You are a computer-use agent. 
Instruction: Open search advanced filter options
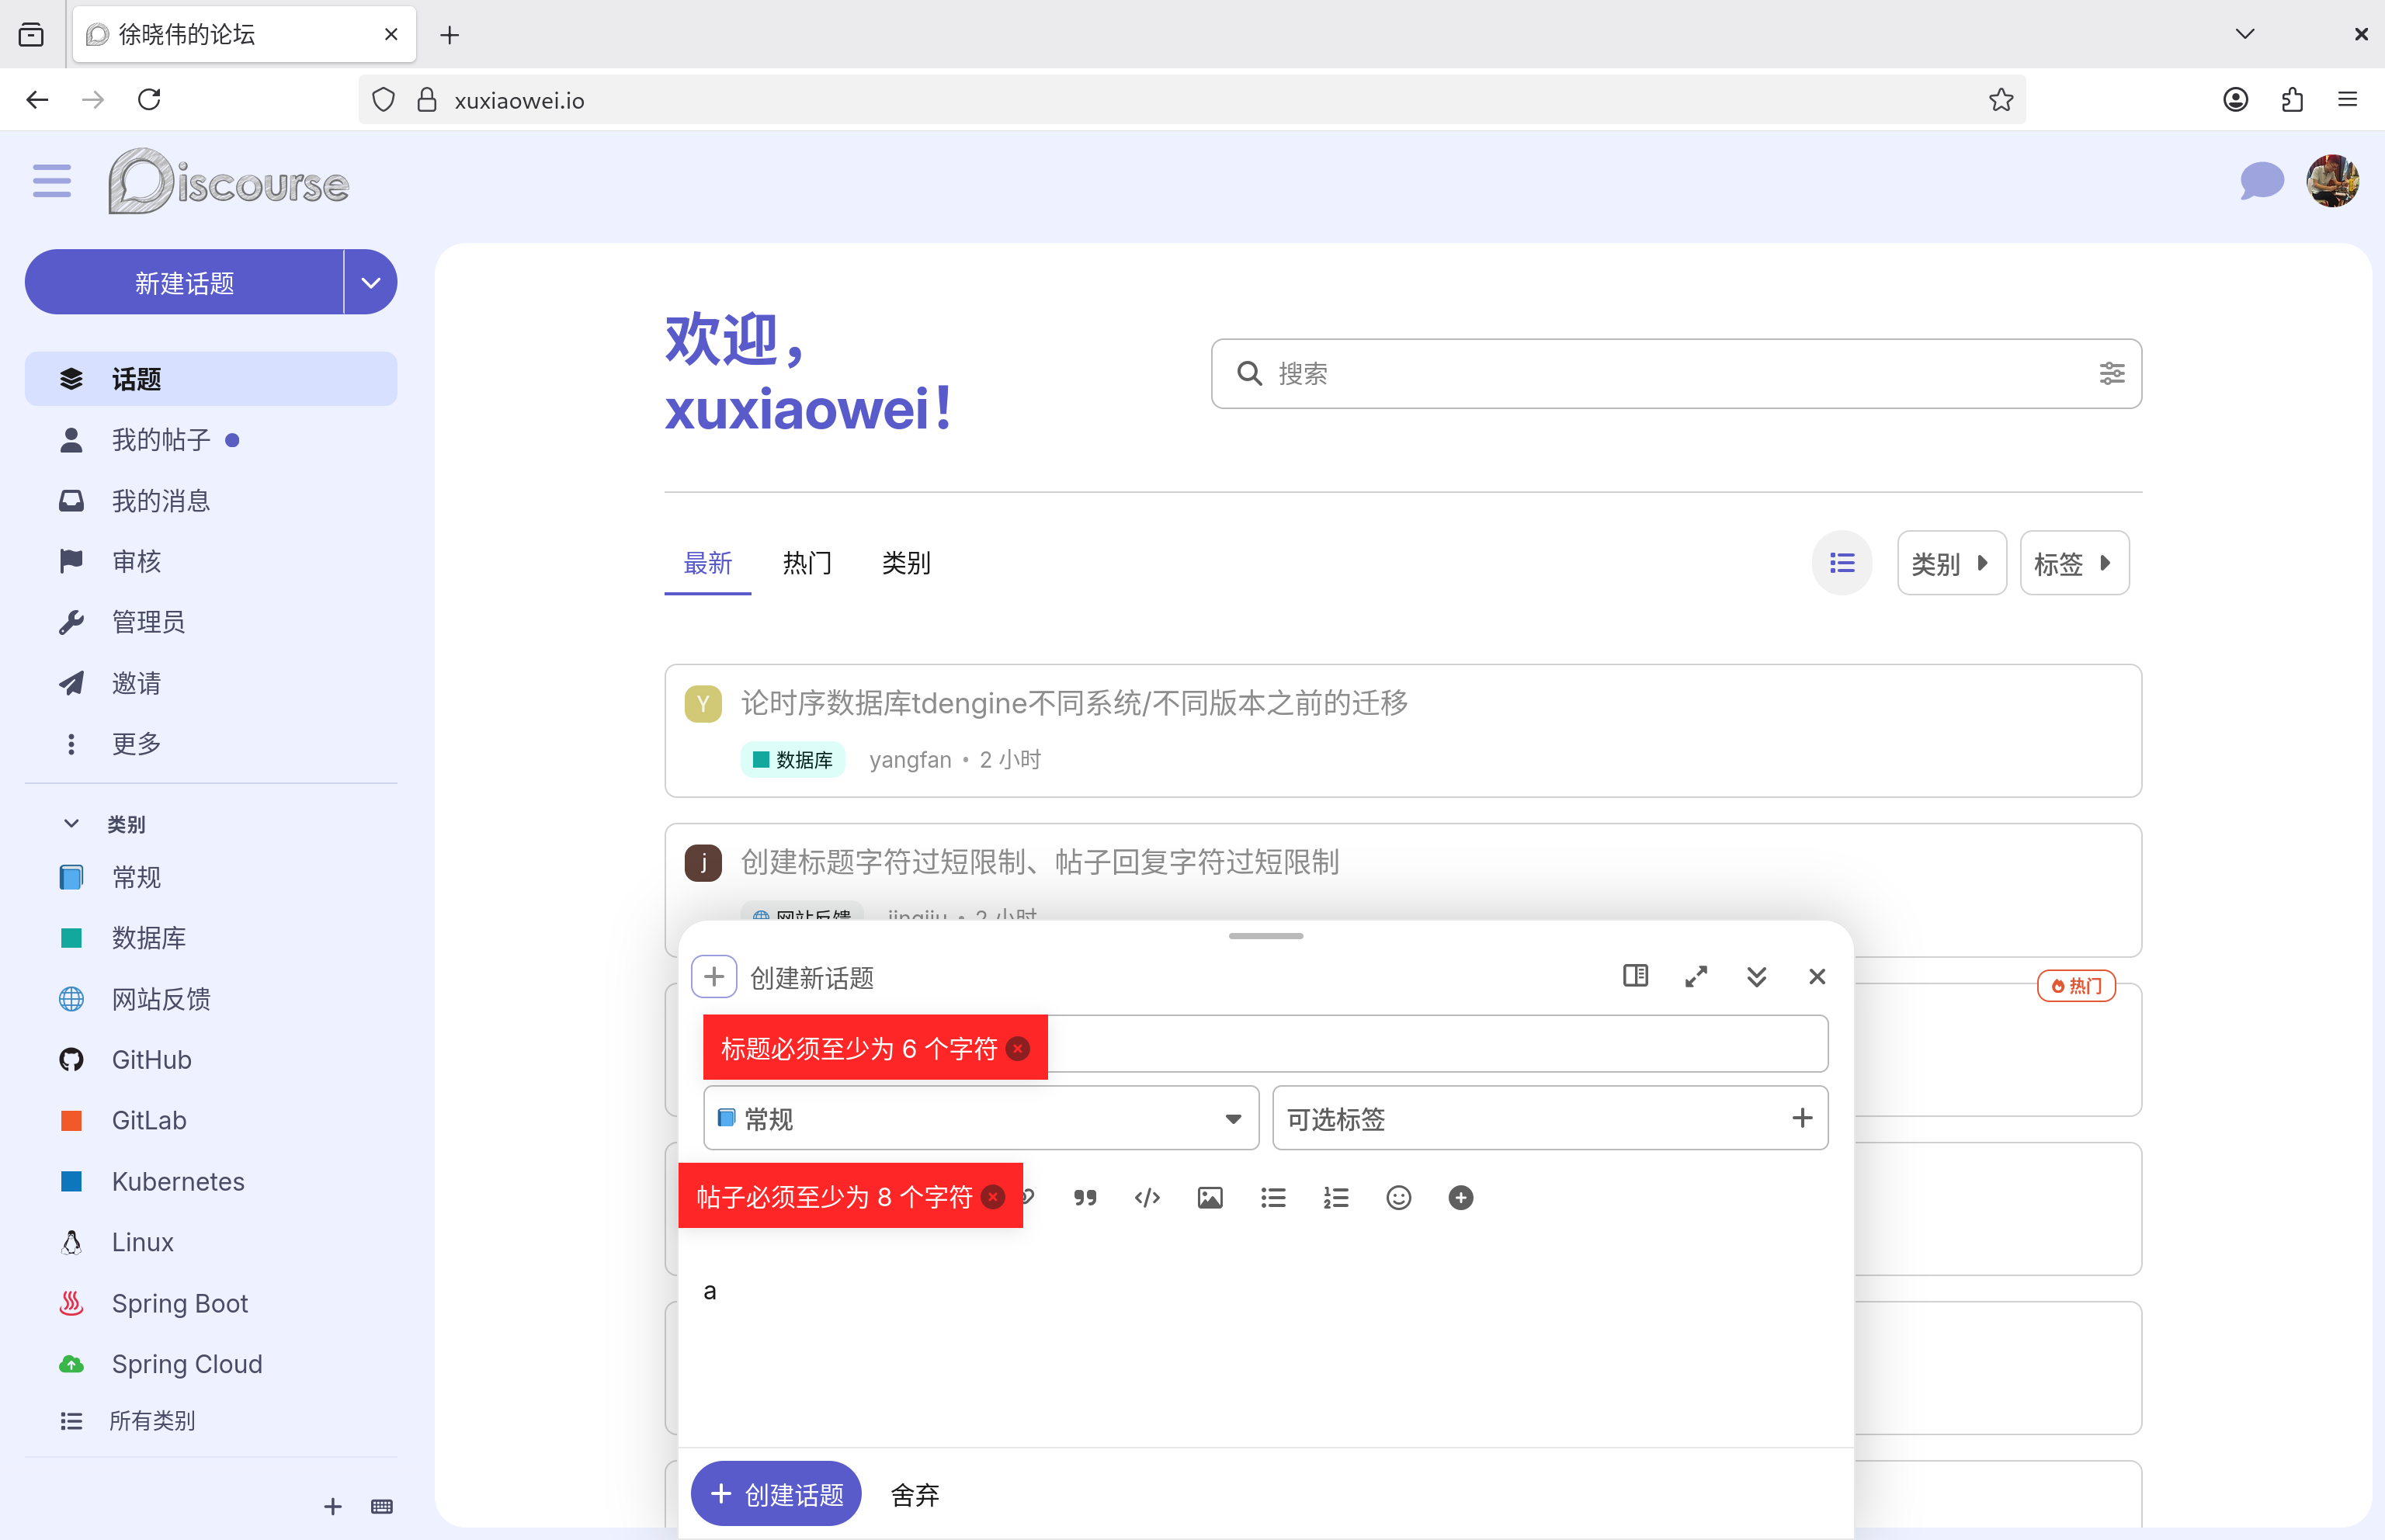pyautogui.click(x=2111, y=373)
